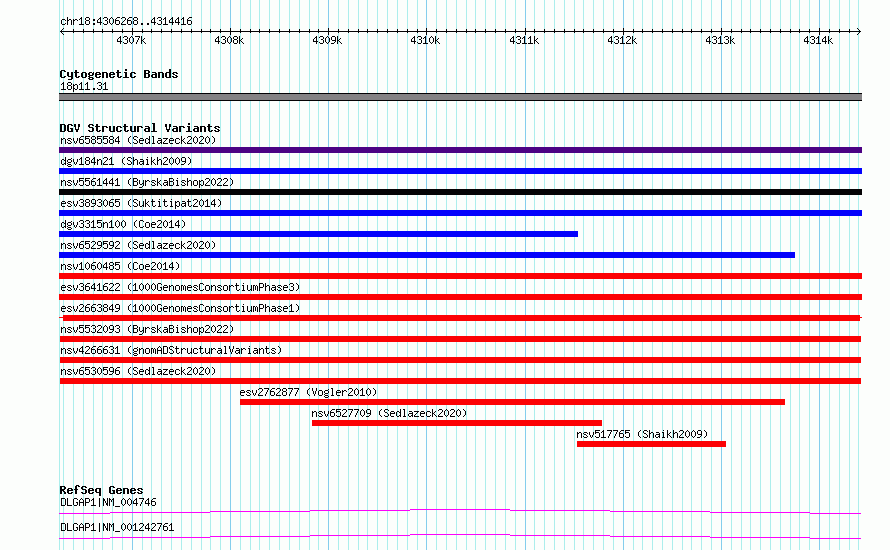Click the 4308k ruler tick label

tap(229, 40)
